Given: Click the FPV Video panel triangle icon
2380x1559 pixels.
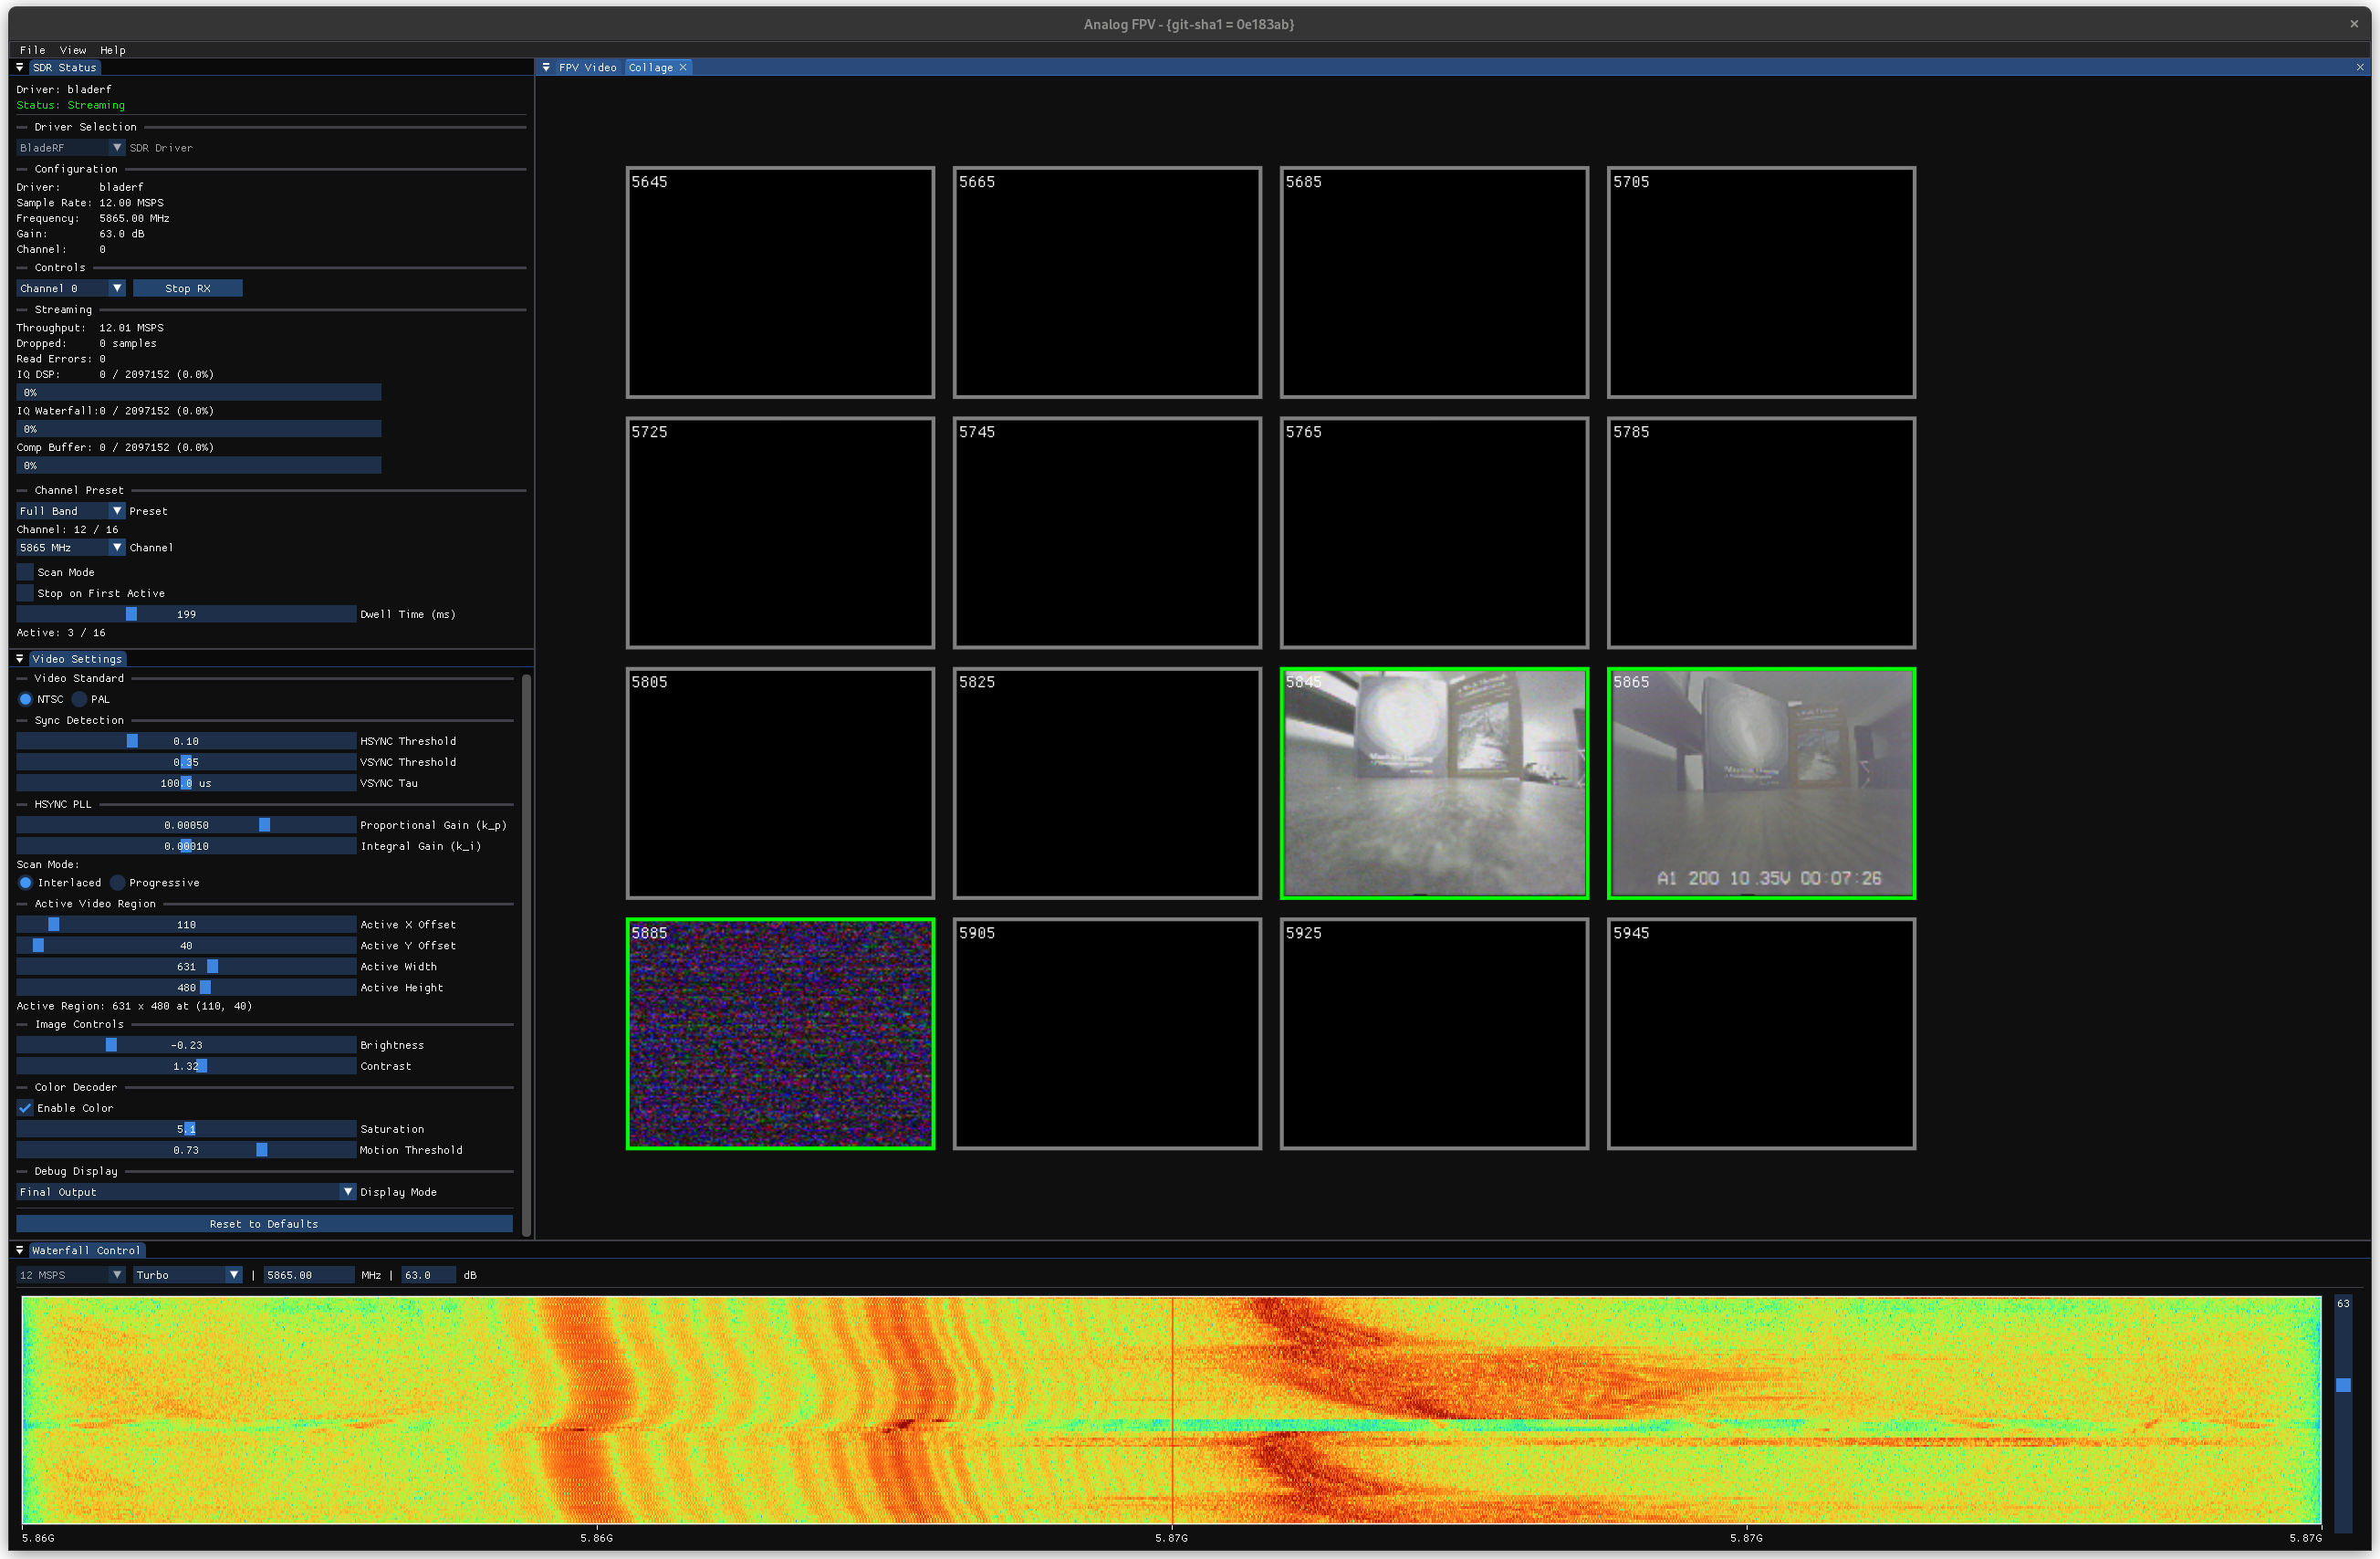Looking at the screenshot, I should pos(546,67).
